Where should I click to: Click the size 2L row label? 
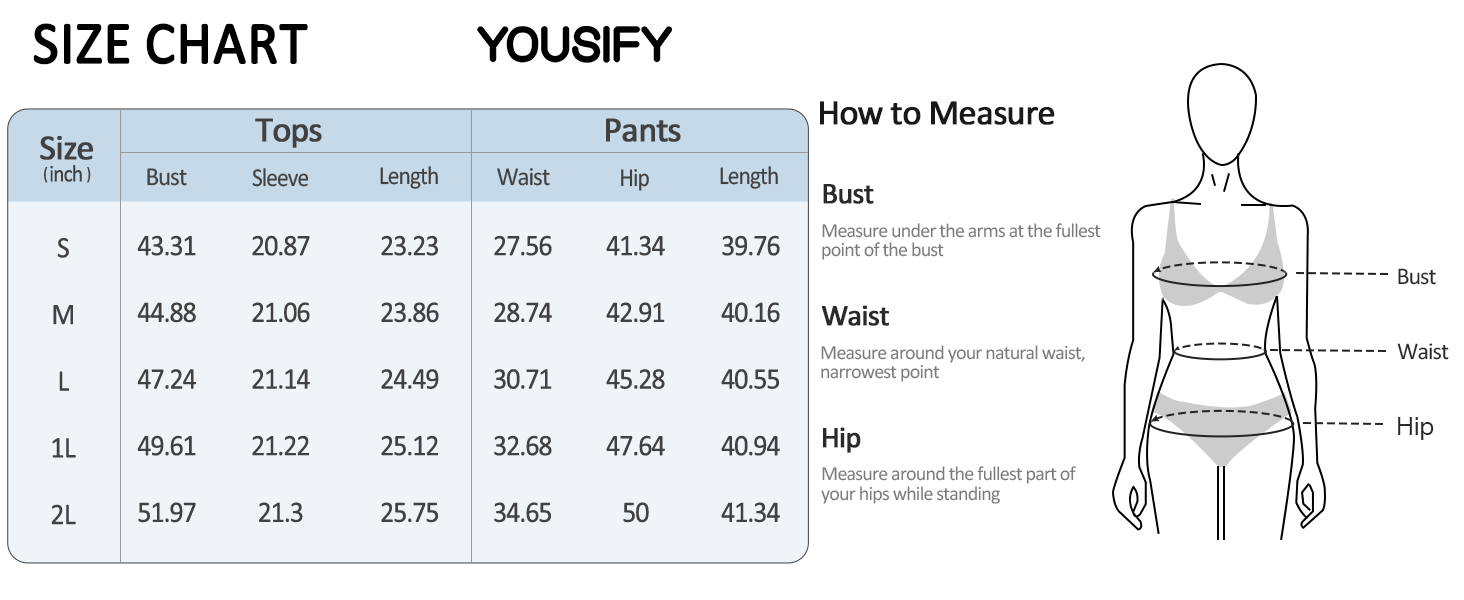coord(63,515)
